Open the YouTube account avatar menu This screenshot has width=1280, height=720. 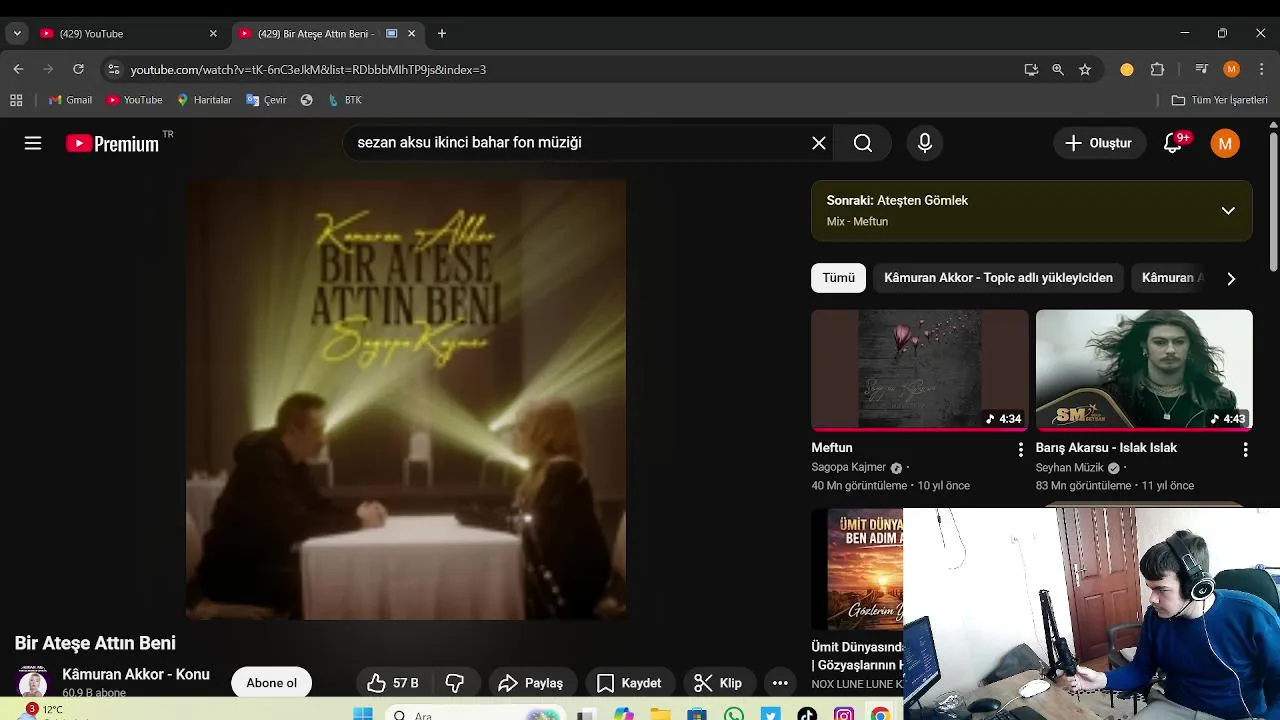click(x=1225, y=143)
